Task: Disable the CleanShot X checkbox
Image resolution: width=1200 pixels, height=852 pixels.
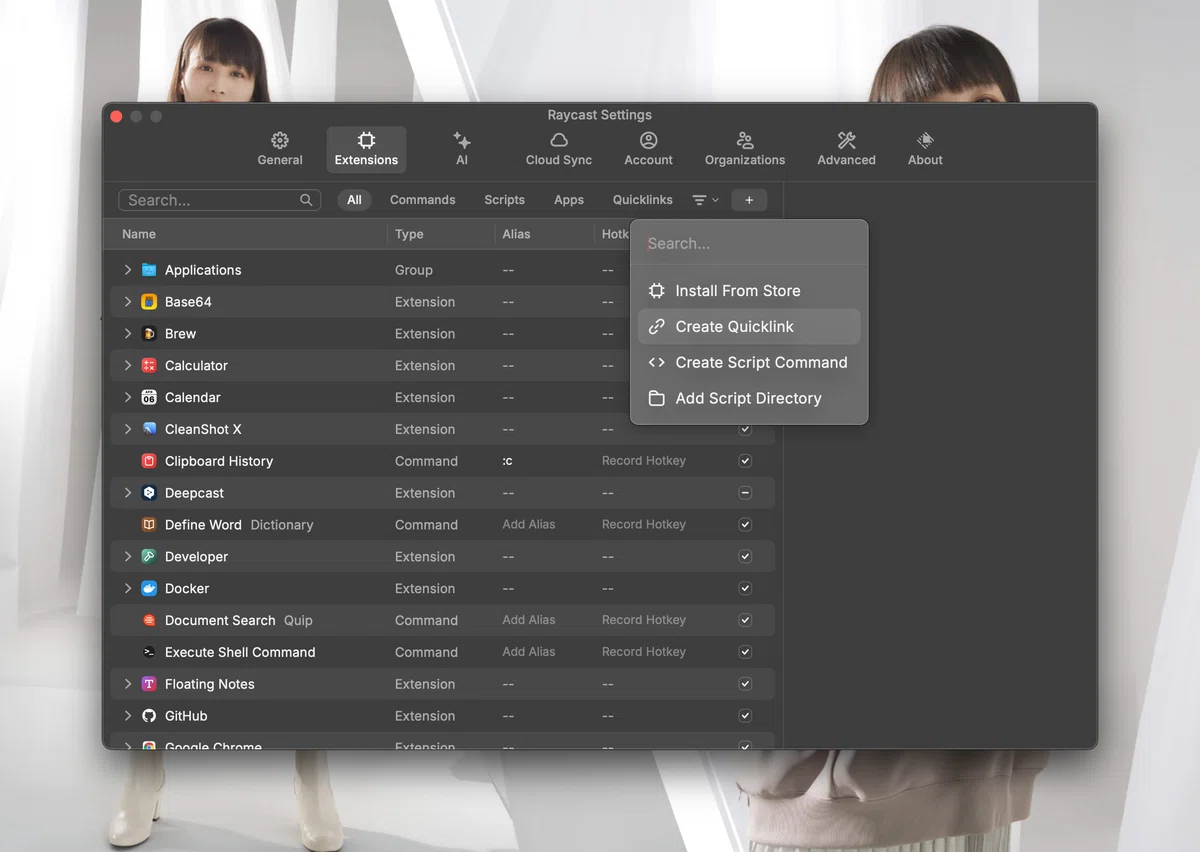Action: [x=745, y=429]
